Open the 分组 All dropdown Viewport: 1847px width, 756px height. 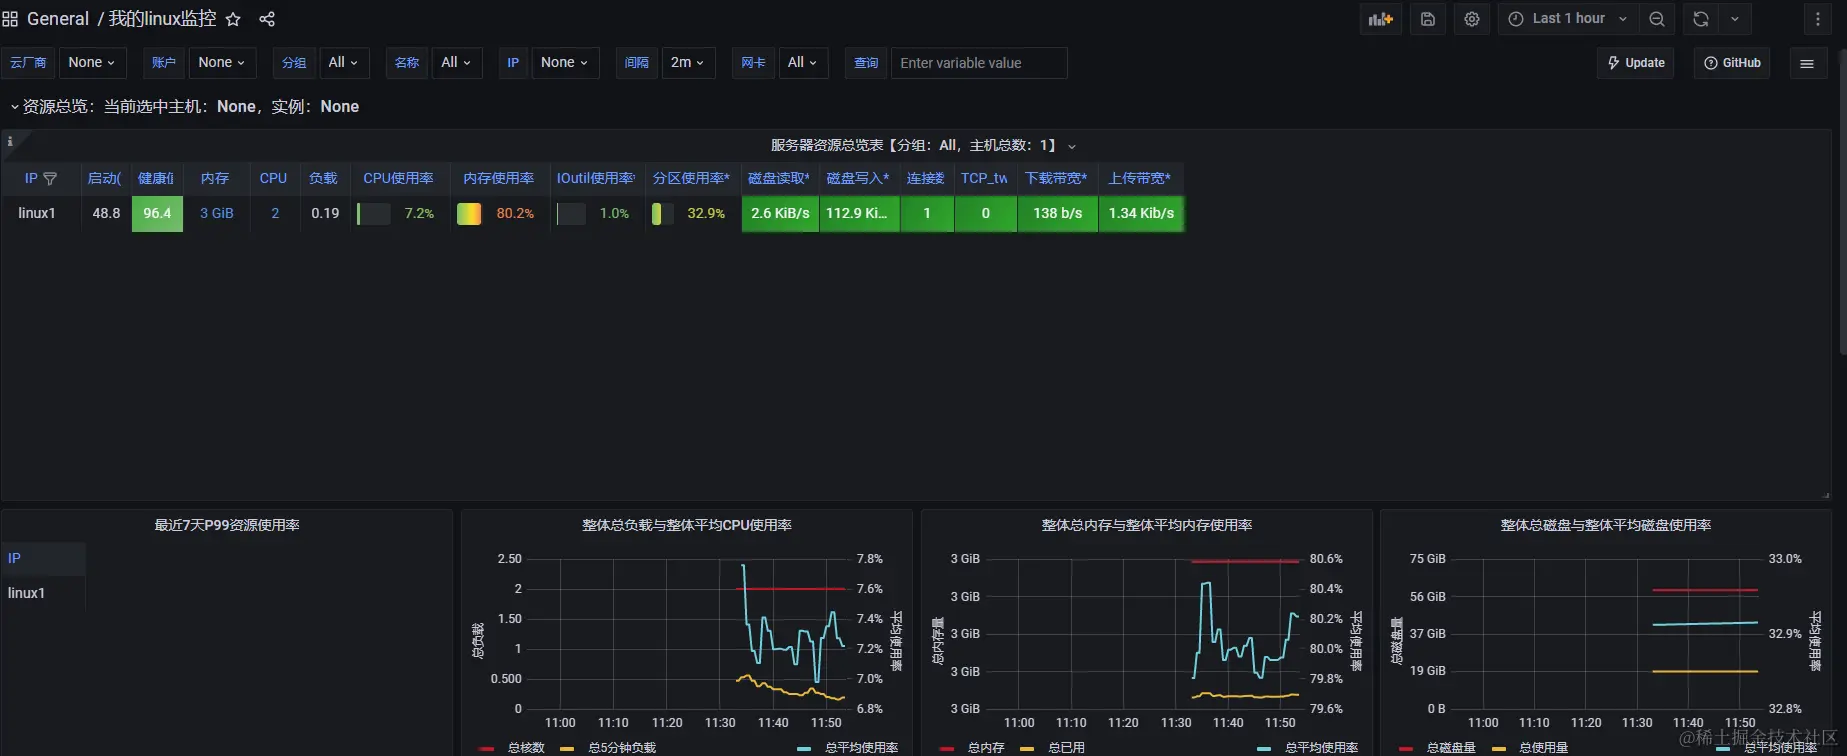tap(344, 62)
